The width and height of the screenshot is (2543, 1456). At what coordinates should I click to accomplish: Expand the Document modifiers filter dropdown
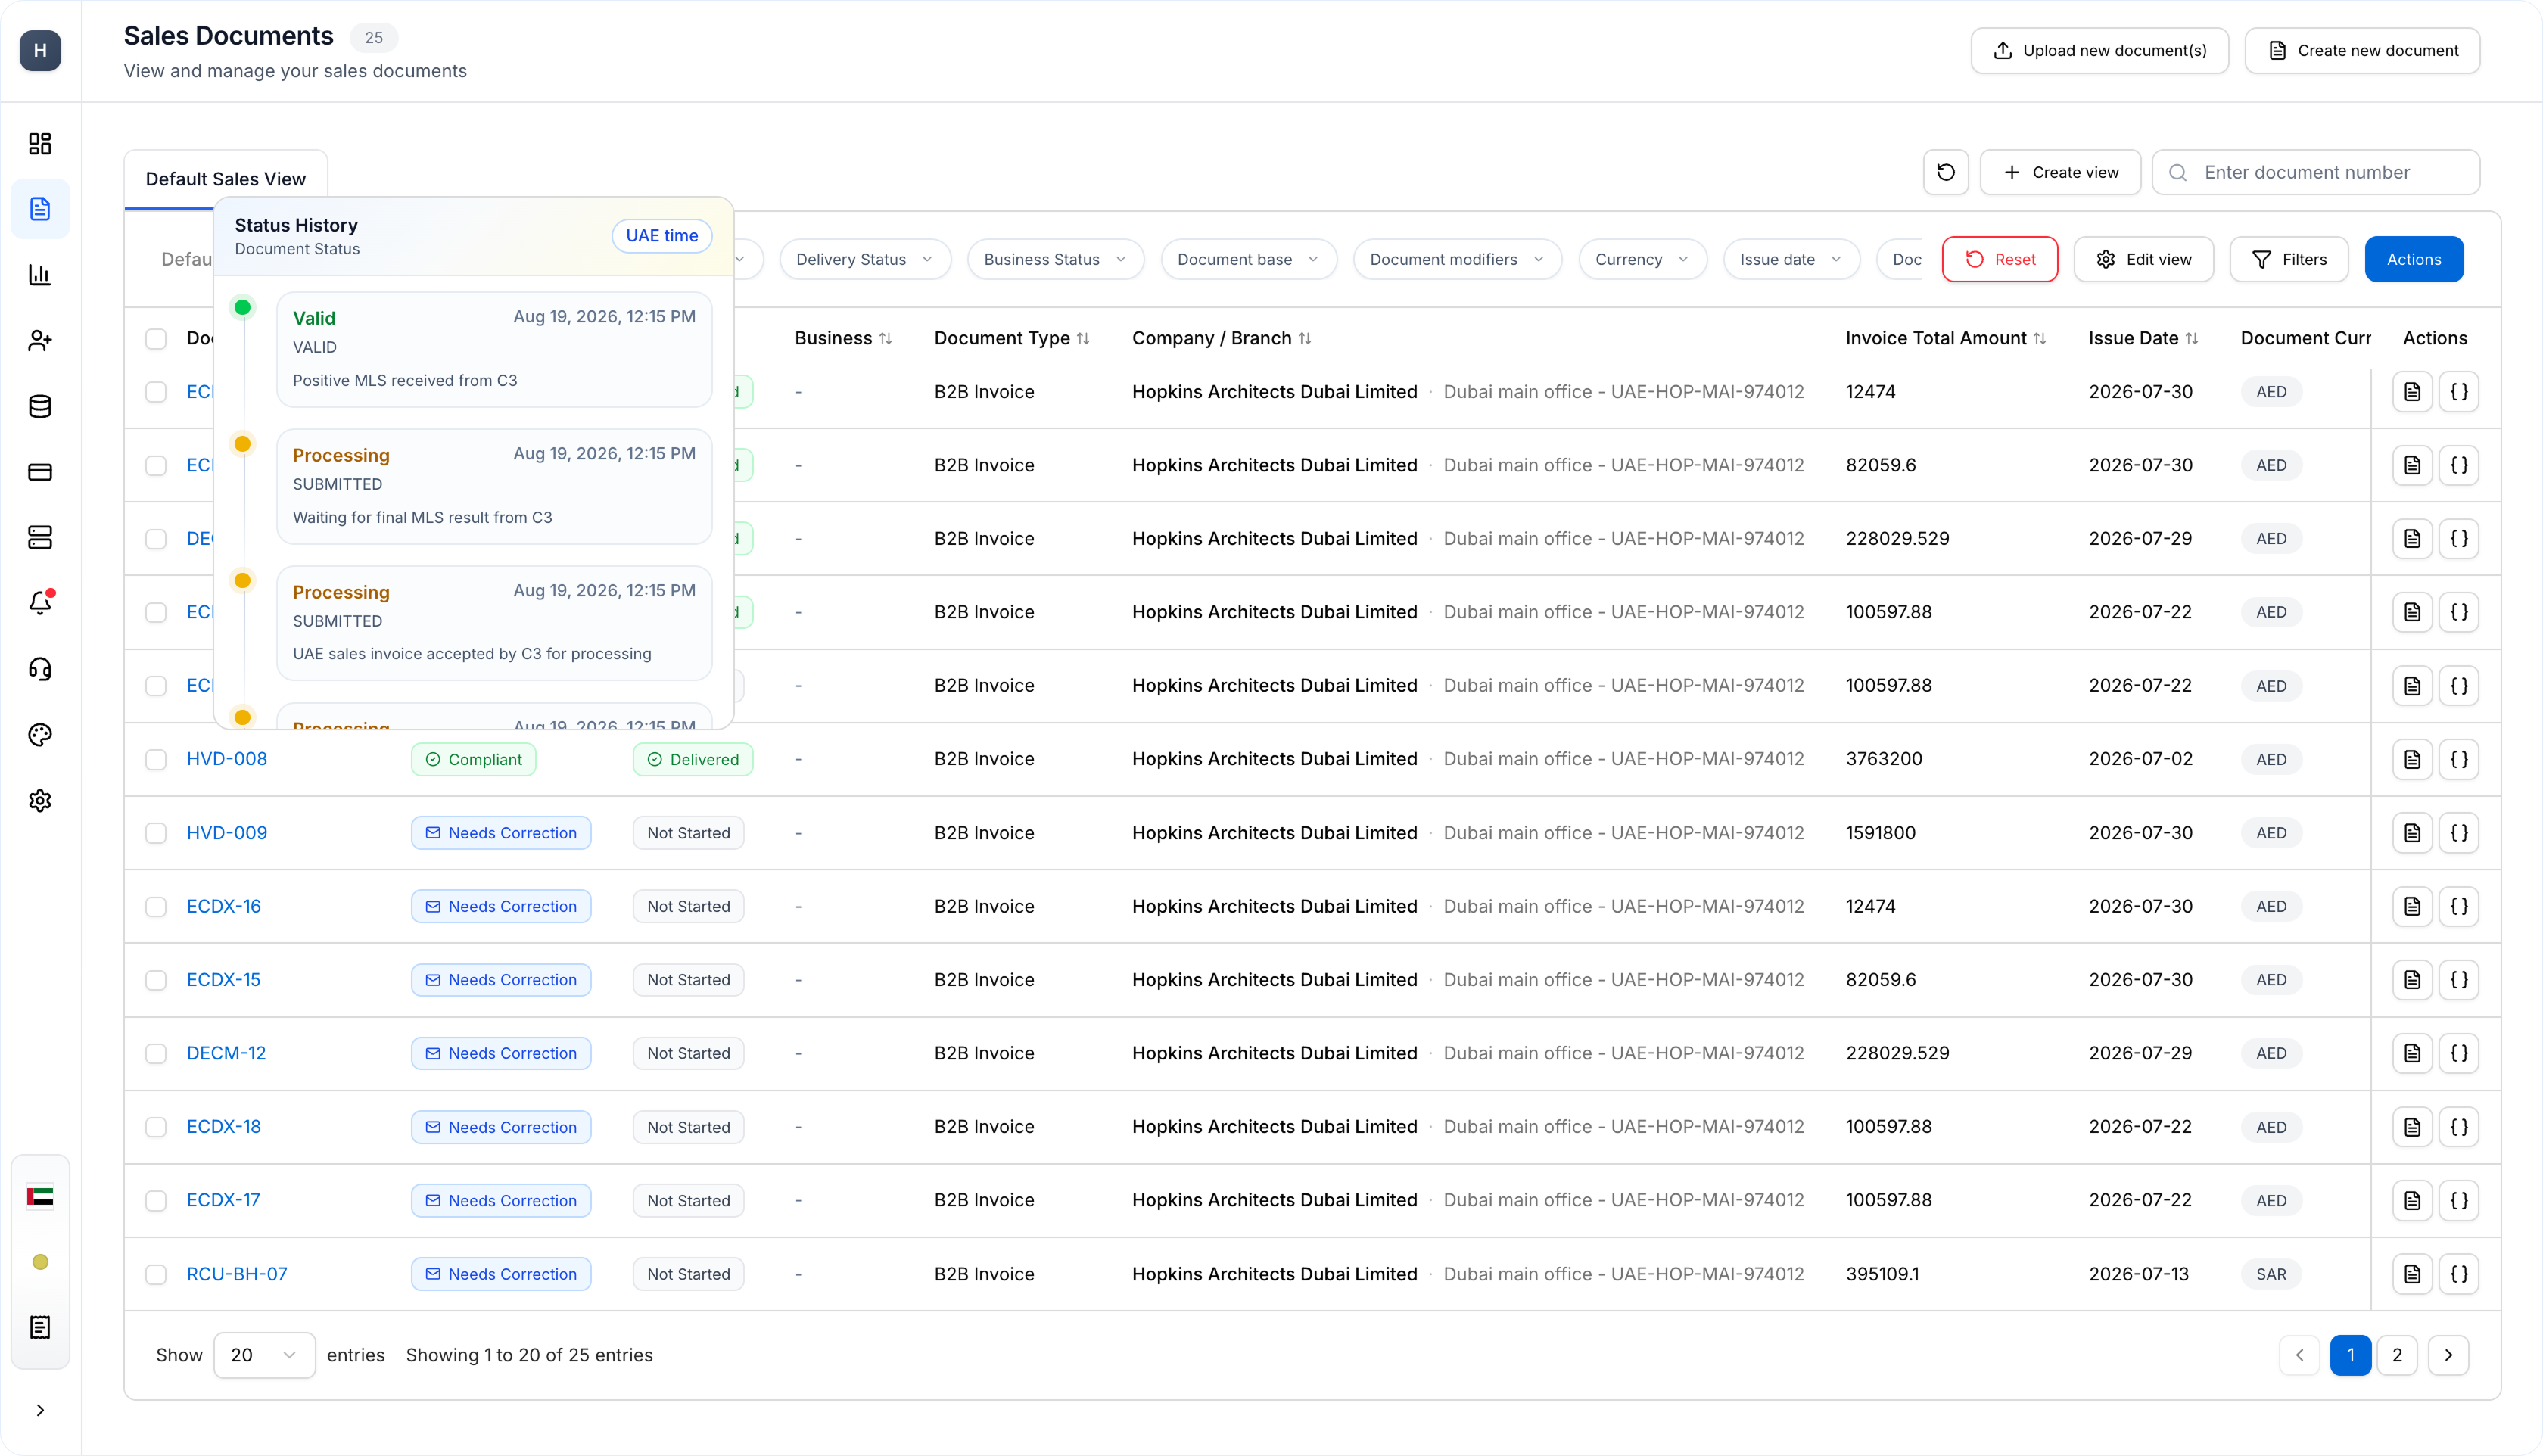(1457, 259)
